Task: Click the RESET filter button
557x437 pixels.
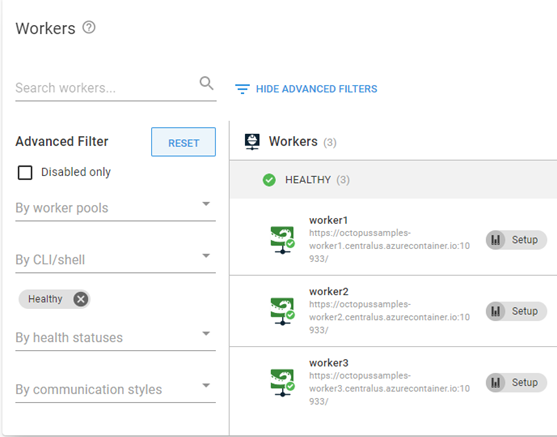Action: coord(183,142)
